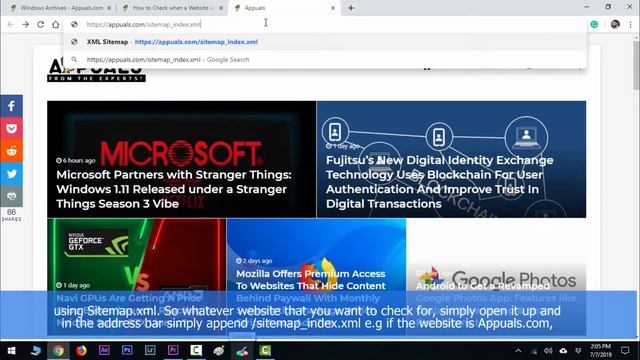This screenshot has width=640, height=360.
Task: Open the Navi GPUs GeForce GTX thumbnail
Action: click(x=137, y=277)
